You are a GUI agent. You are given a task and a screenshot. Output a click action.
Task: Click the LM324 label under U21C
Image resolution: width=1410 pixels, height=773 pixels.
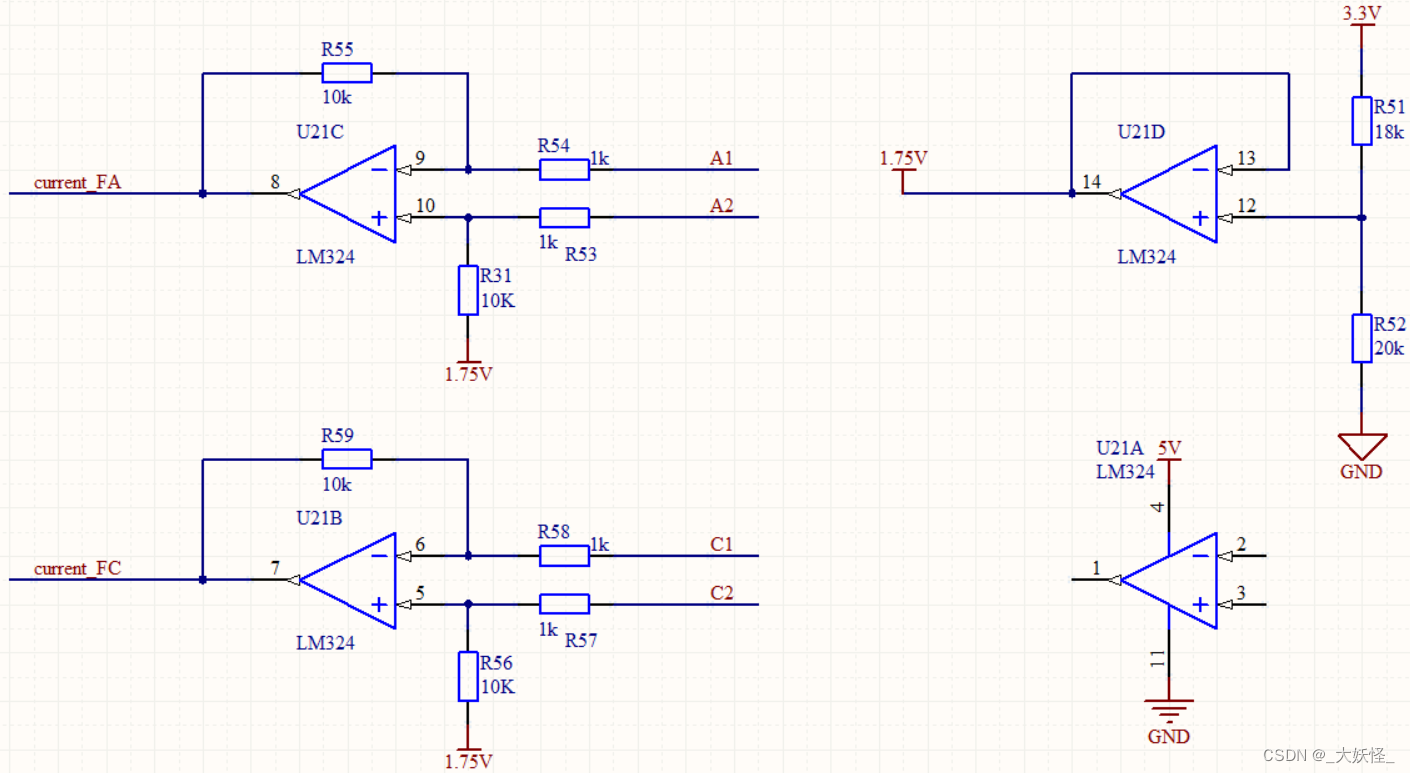click(x=325, y=256)
